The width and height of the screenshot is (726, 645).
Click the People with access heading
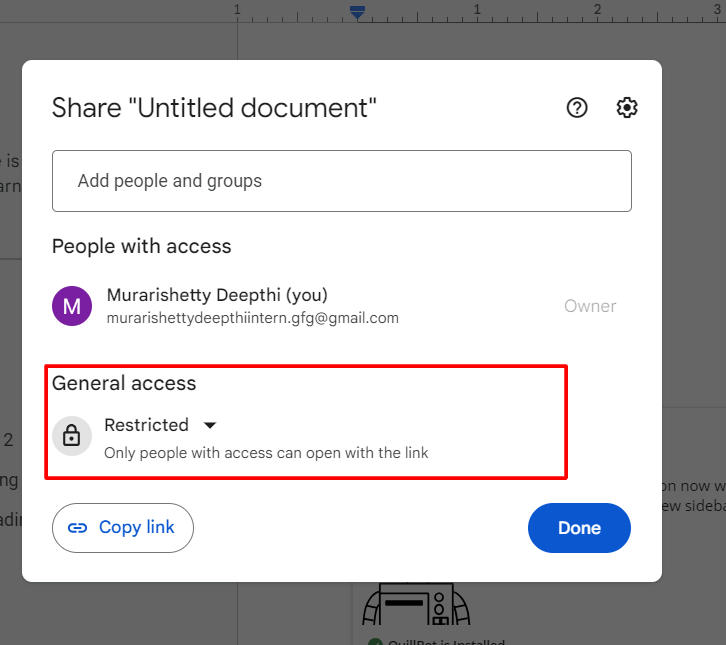(141, 246)
